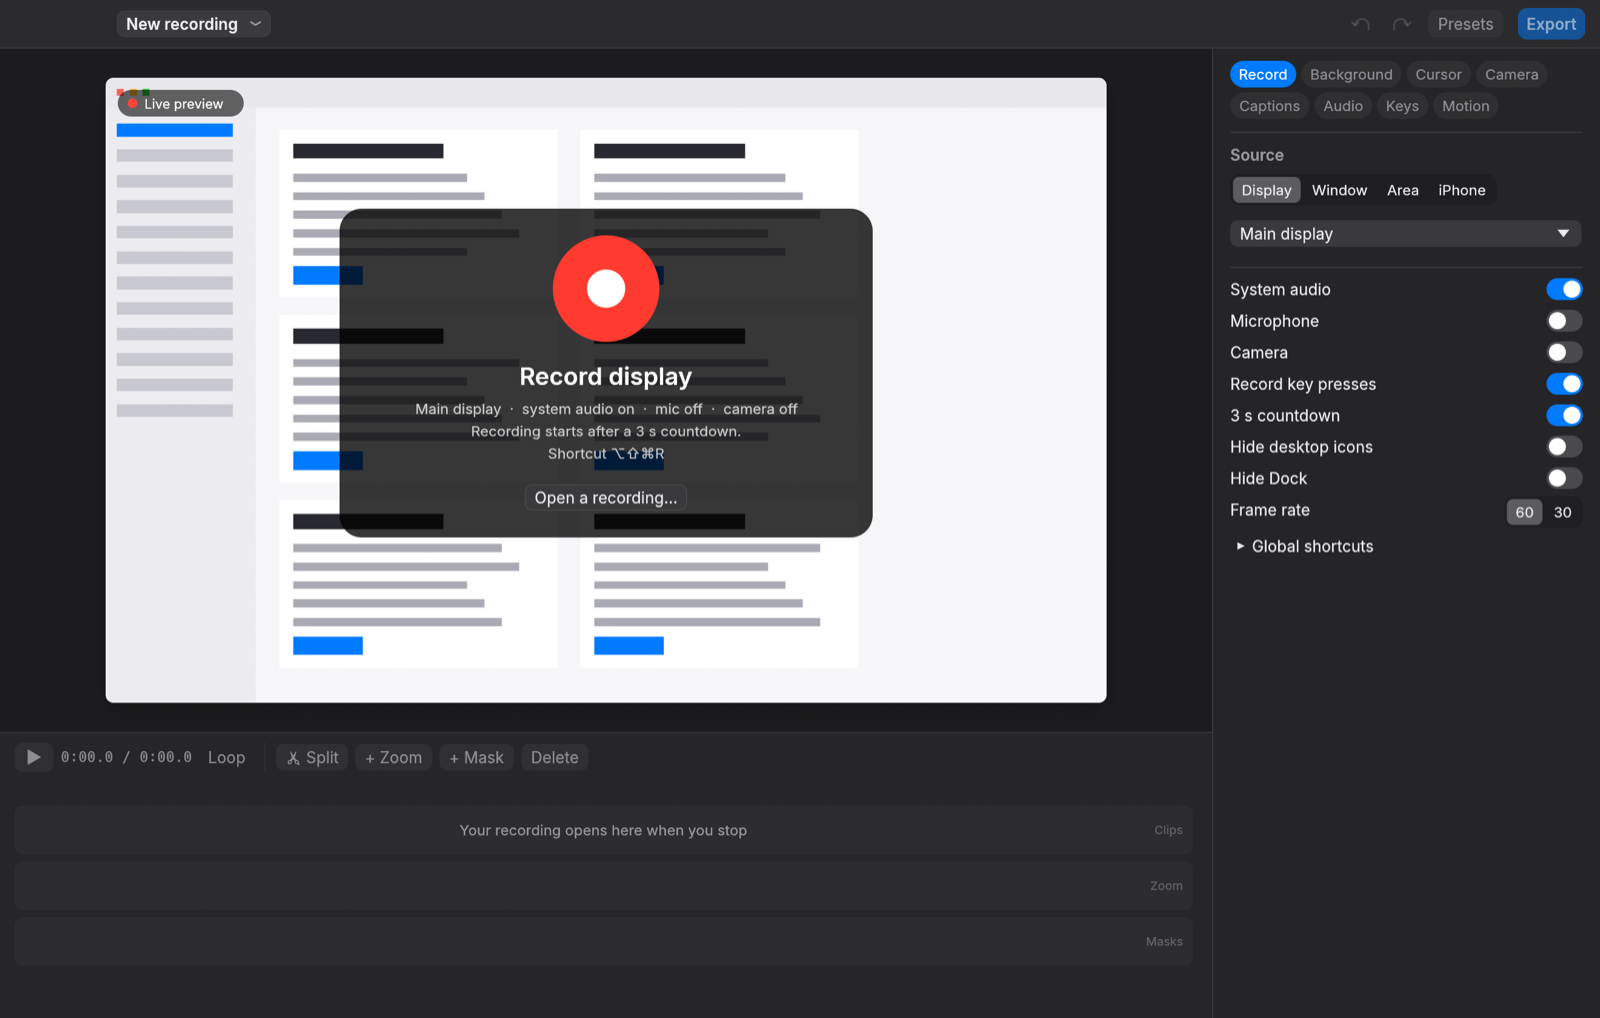This screenshot has height=1018, width=1600.
Task: Click the Record display heading
Action: pos(606,377)
